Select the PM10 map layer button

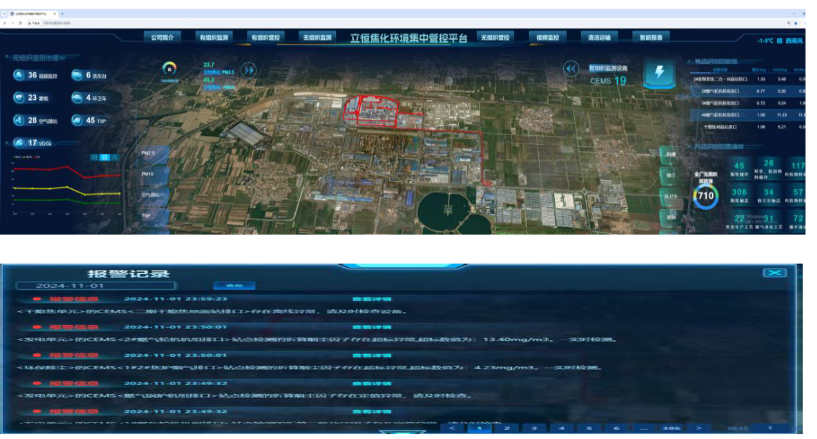tap(154, 174)
